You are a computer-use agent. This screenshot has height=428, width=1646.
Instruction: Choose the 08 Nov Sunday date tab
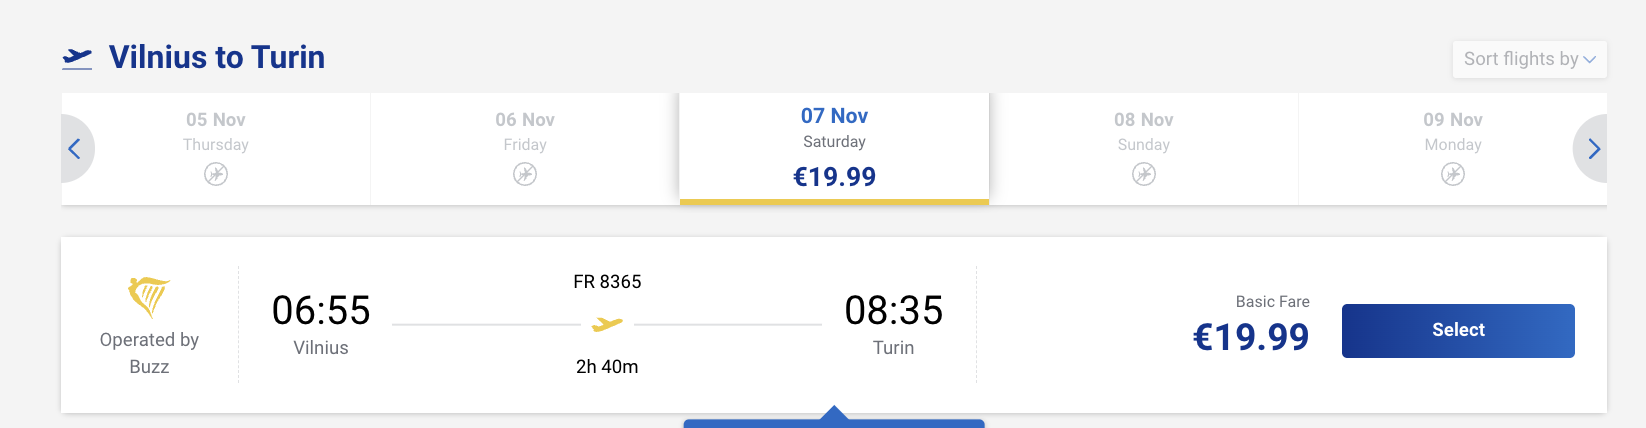pyautogui.click(x=1144, y=149)
